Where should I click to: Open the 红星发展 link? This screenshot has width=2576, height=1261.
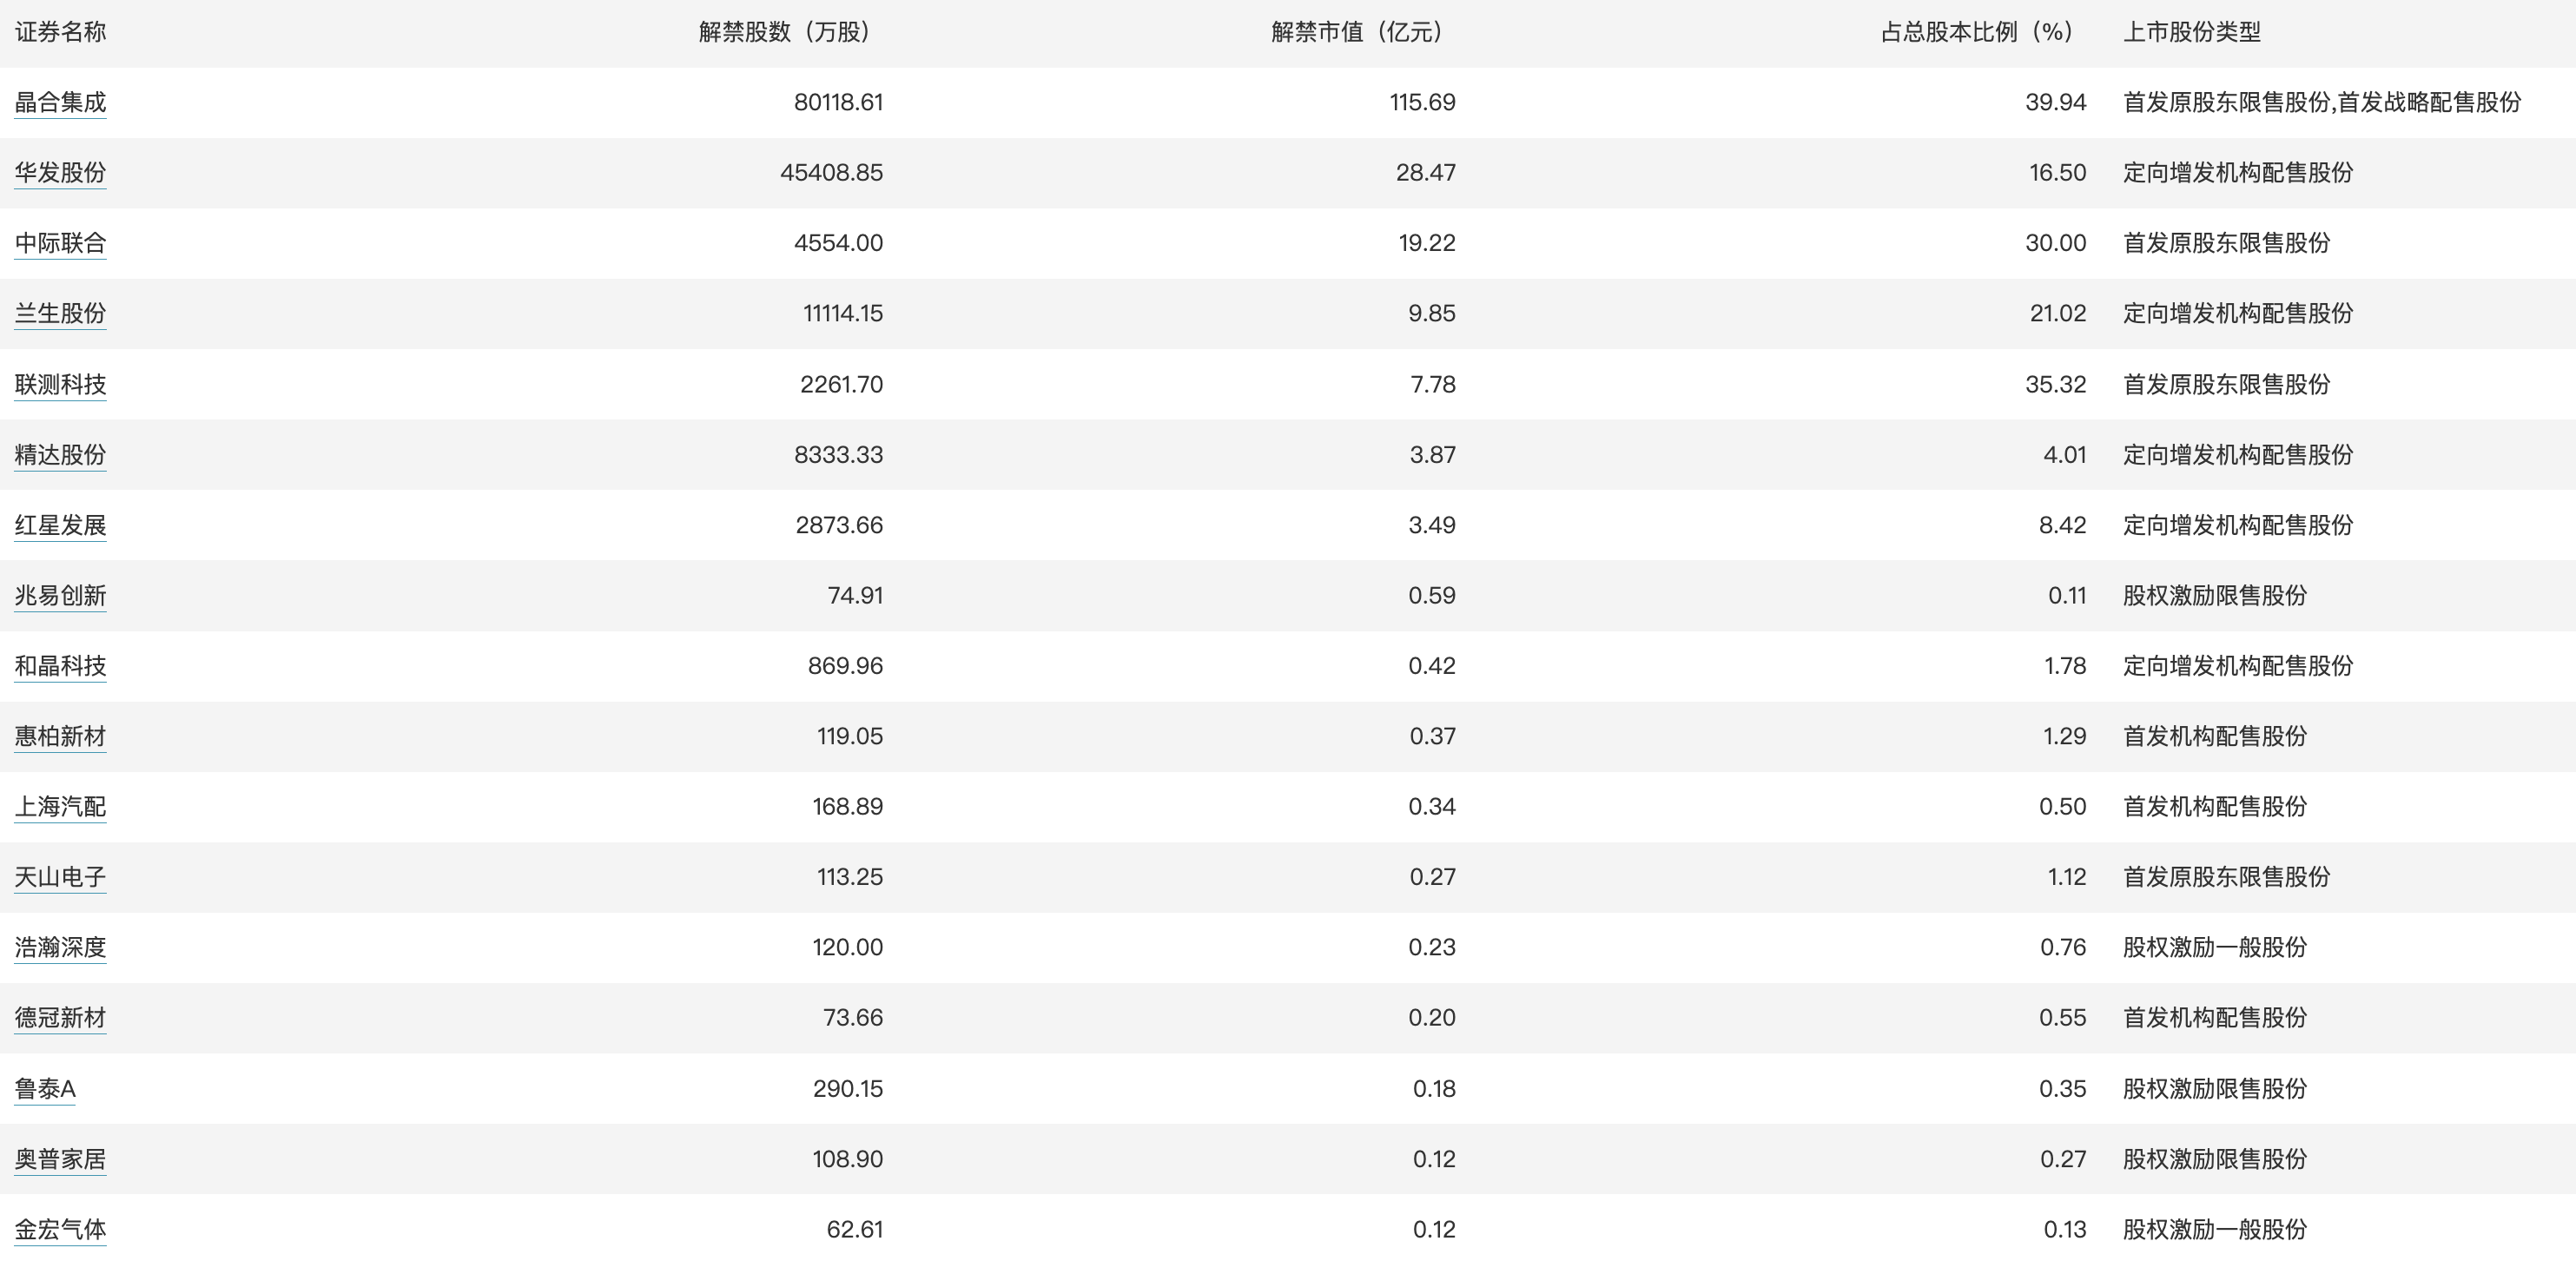point(60,525)
